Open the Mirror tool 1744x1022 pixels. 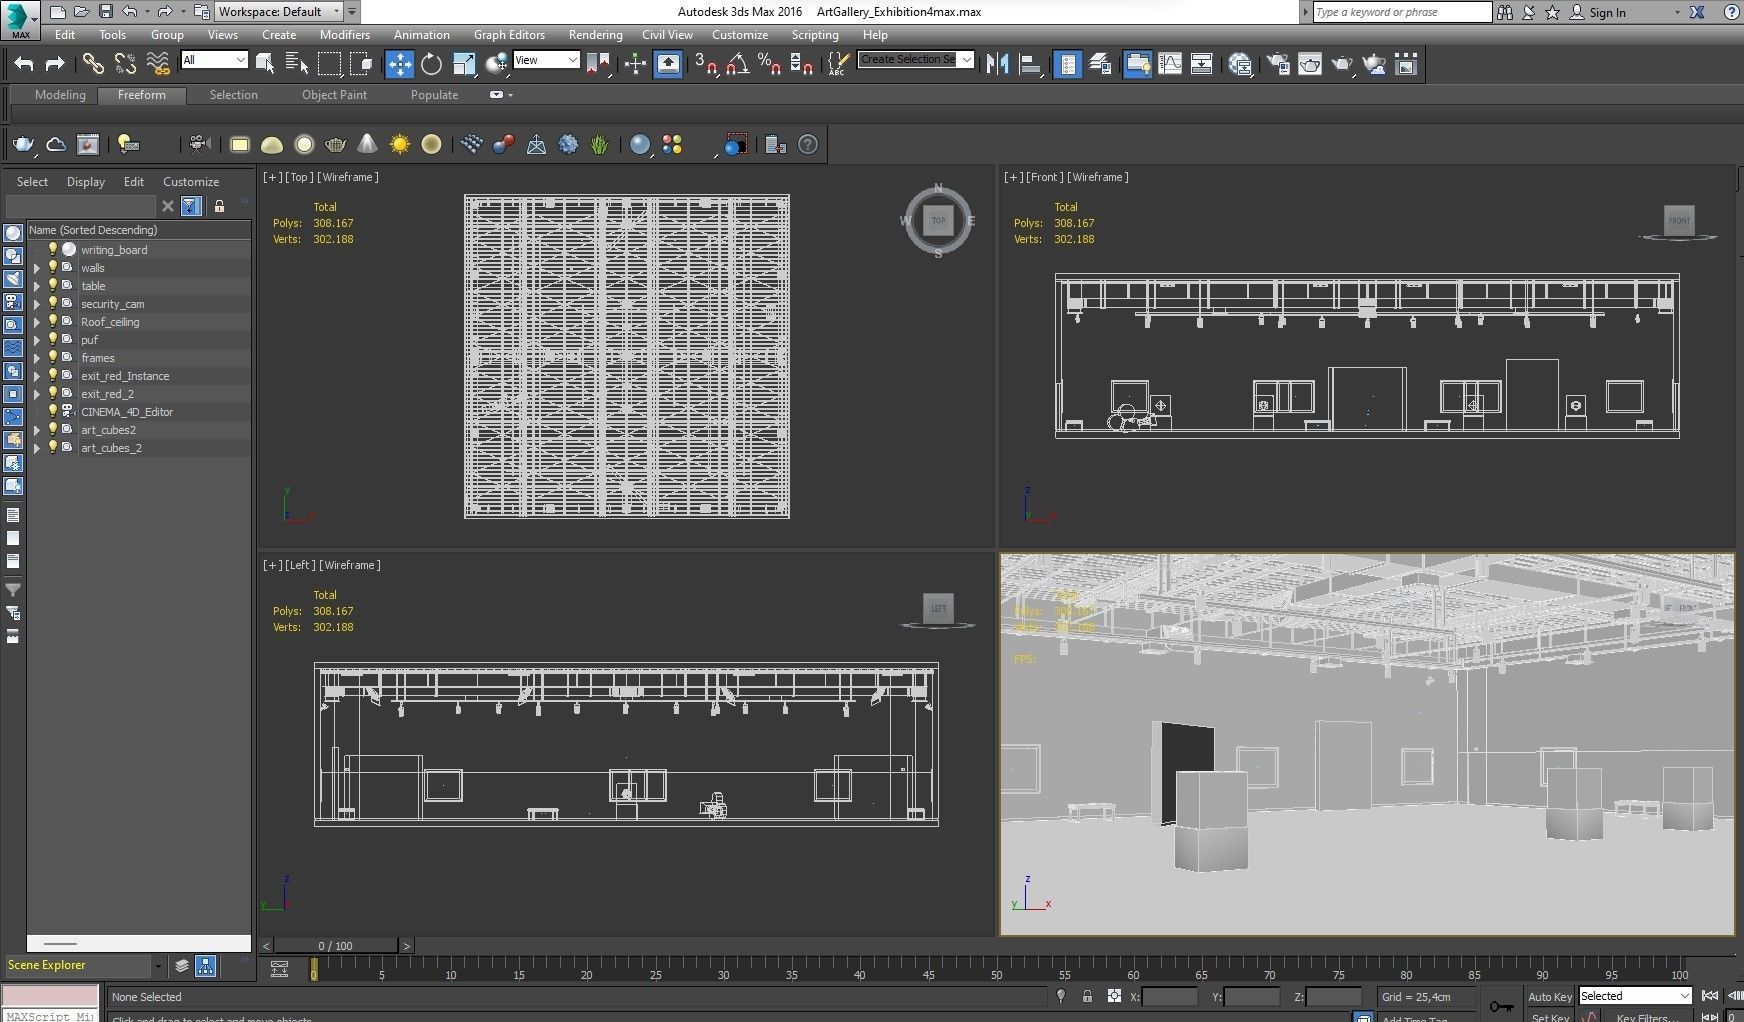997,65
